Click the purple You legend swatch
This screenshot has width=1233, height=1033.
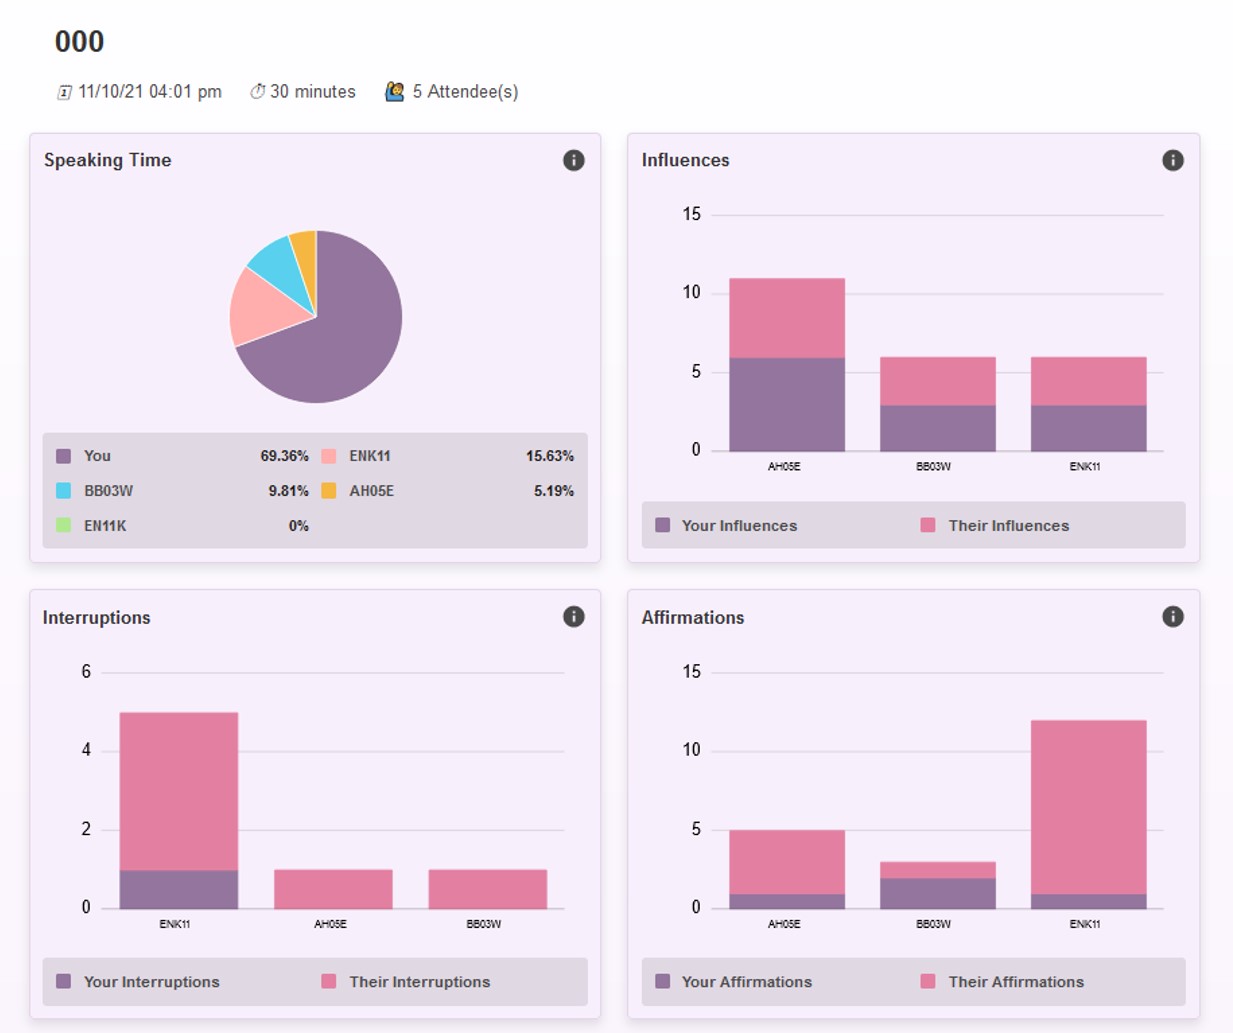(x=64, y=456)
